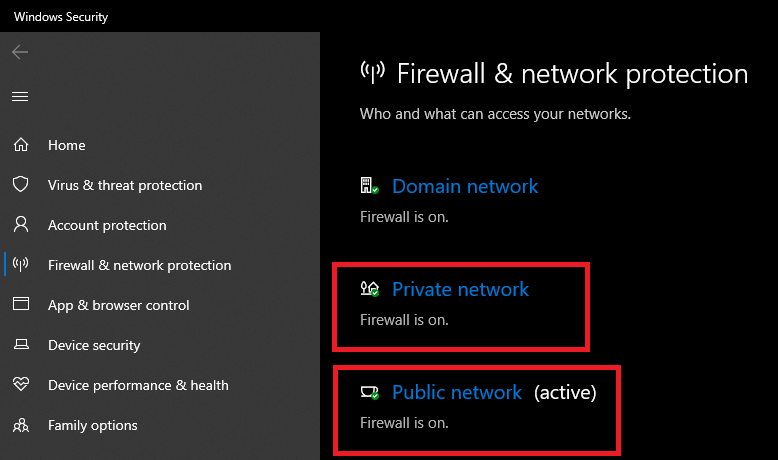
Task: Click the Account protection person icon
Action: tap(20, 225)
